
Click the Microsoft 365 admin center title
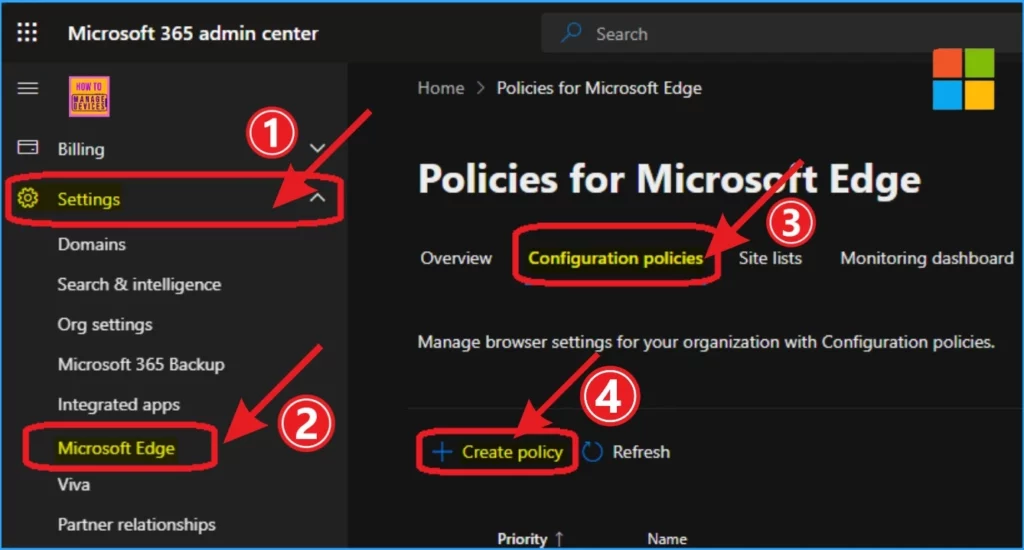[x=193, y=33]
